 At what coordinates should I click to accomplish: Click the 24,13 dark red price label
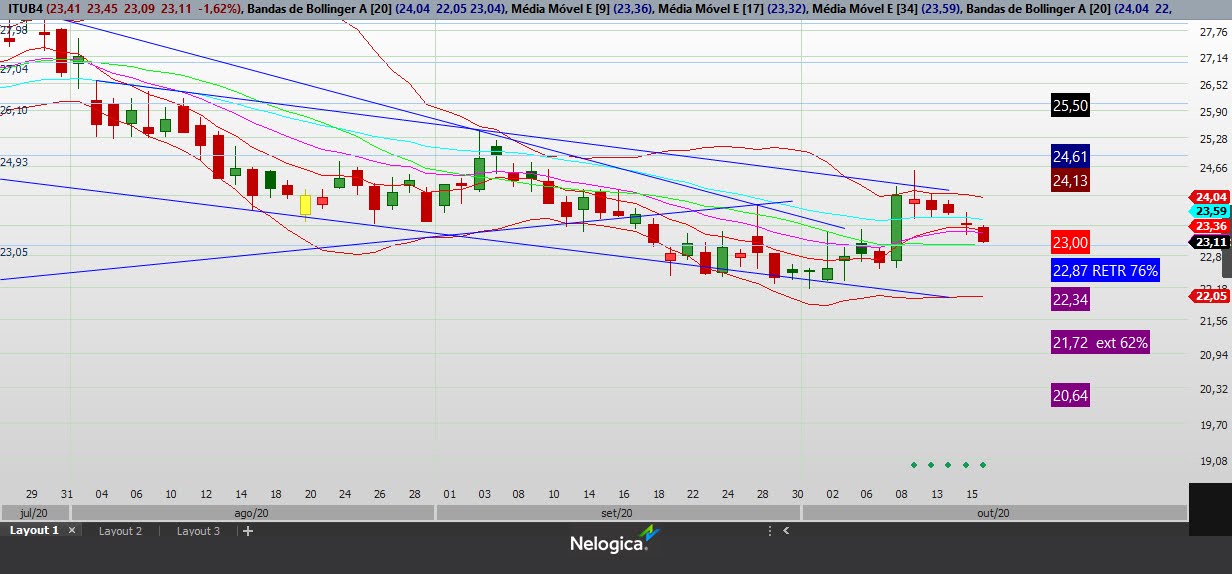[1070, 181]
